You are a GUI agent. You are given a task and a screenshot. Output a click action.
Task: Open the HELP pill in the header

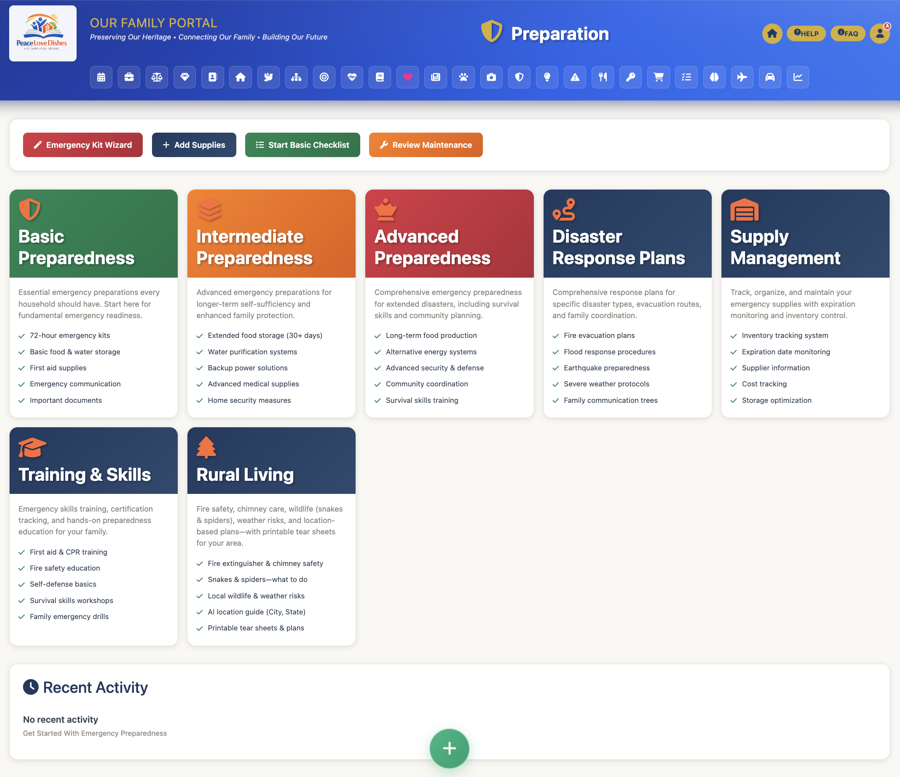coord(807,33)
